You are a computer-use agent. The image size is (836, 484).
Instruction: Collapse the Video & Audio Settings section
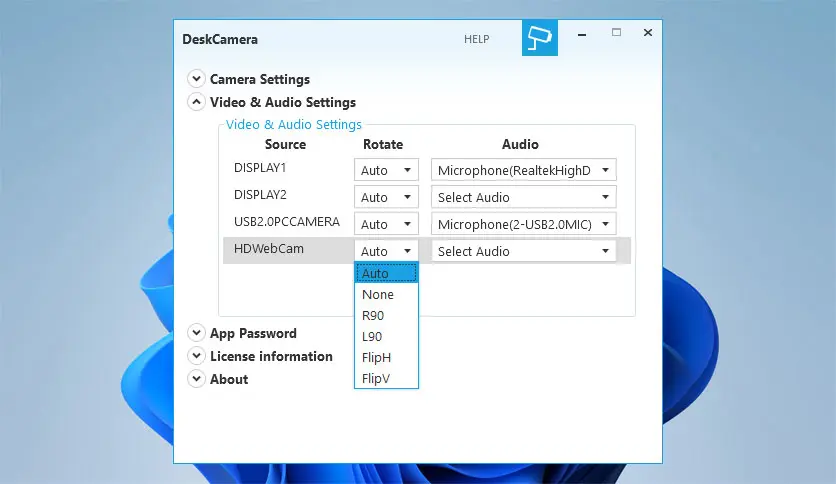click(x=196, y=102)
